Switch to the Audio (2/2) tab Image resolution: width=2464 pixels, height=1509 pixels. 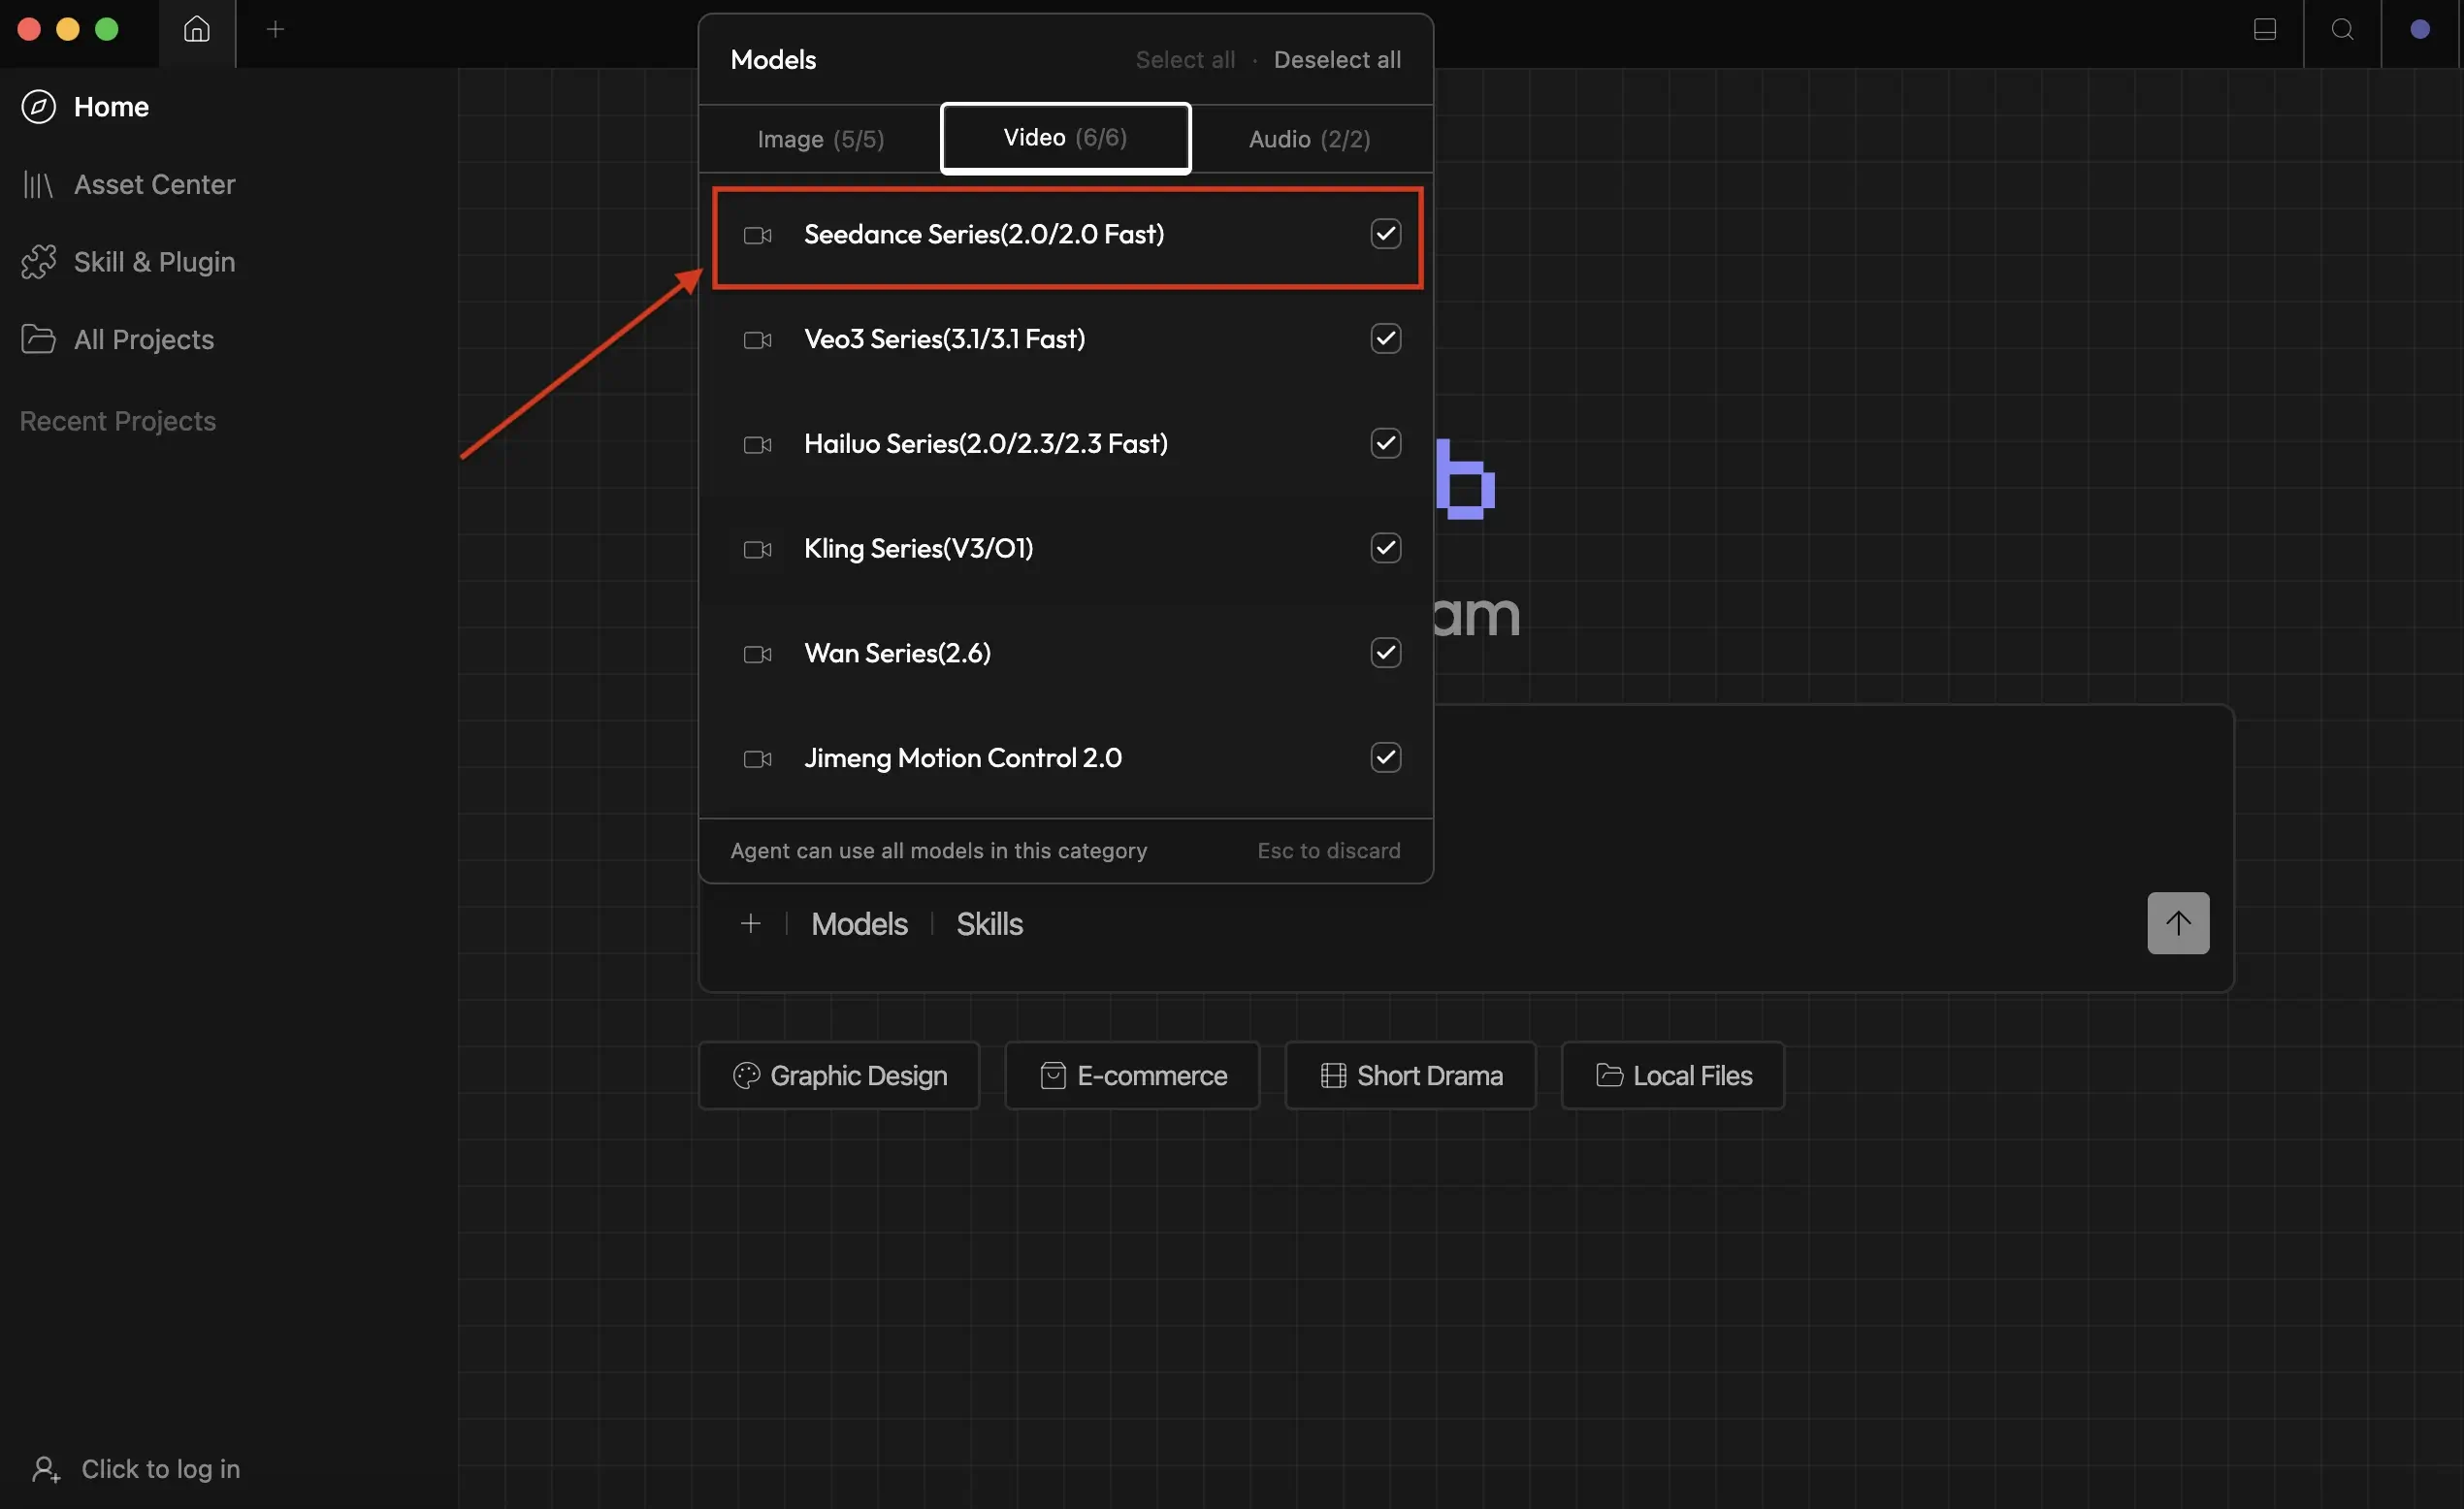pyautogui.click(x=1309, y=139)
